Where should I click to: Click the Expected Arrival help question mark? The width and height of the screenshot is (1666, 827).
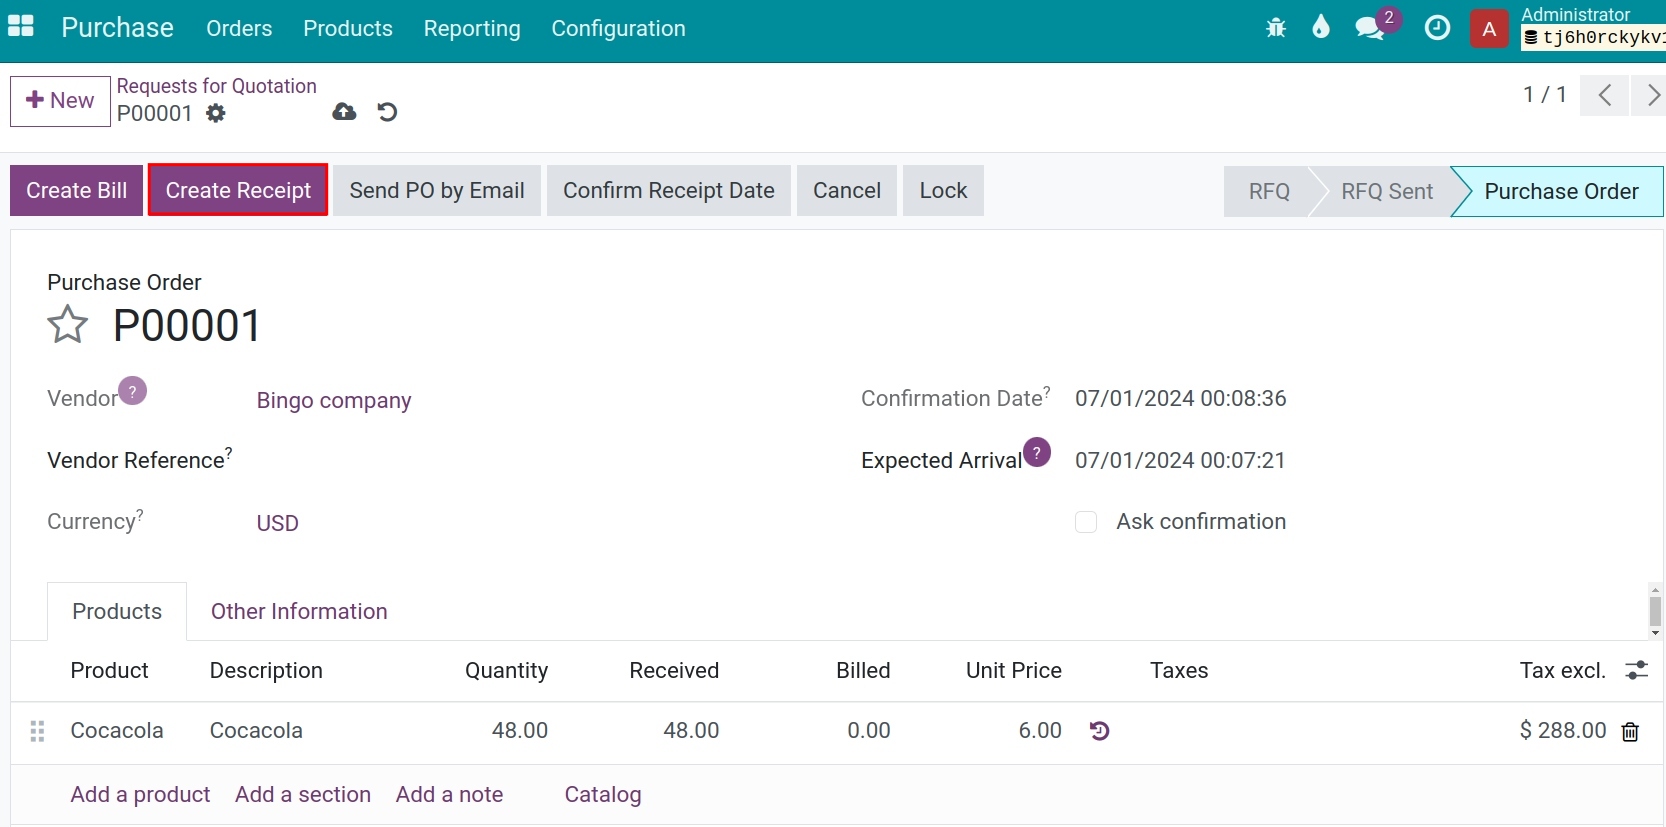1037,452
